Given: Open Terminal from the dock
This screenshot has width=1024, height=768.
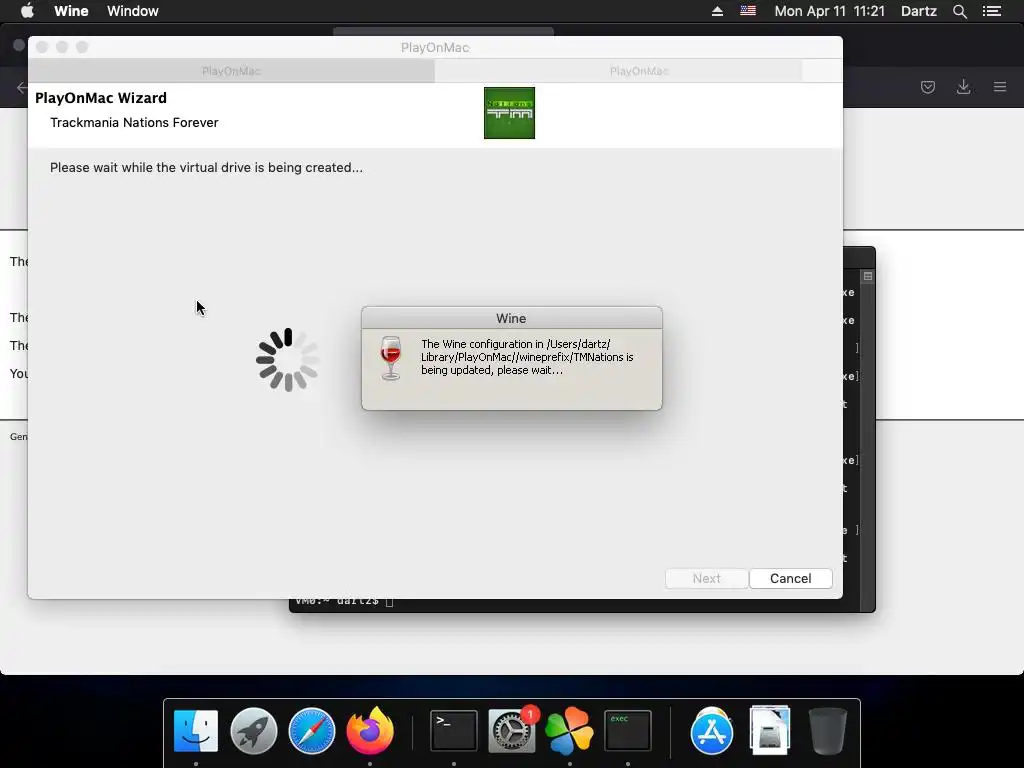Looking at the screenshot, I should pos(453,731).
